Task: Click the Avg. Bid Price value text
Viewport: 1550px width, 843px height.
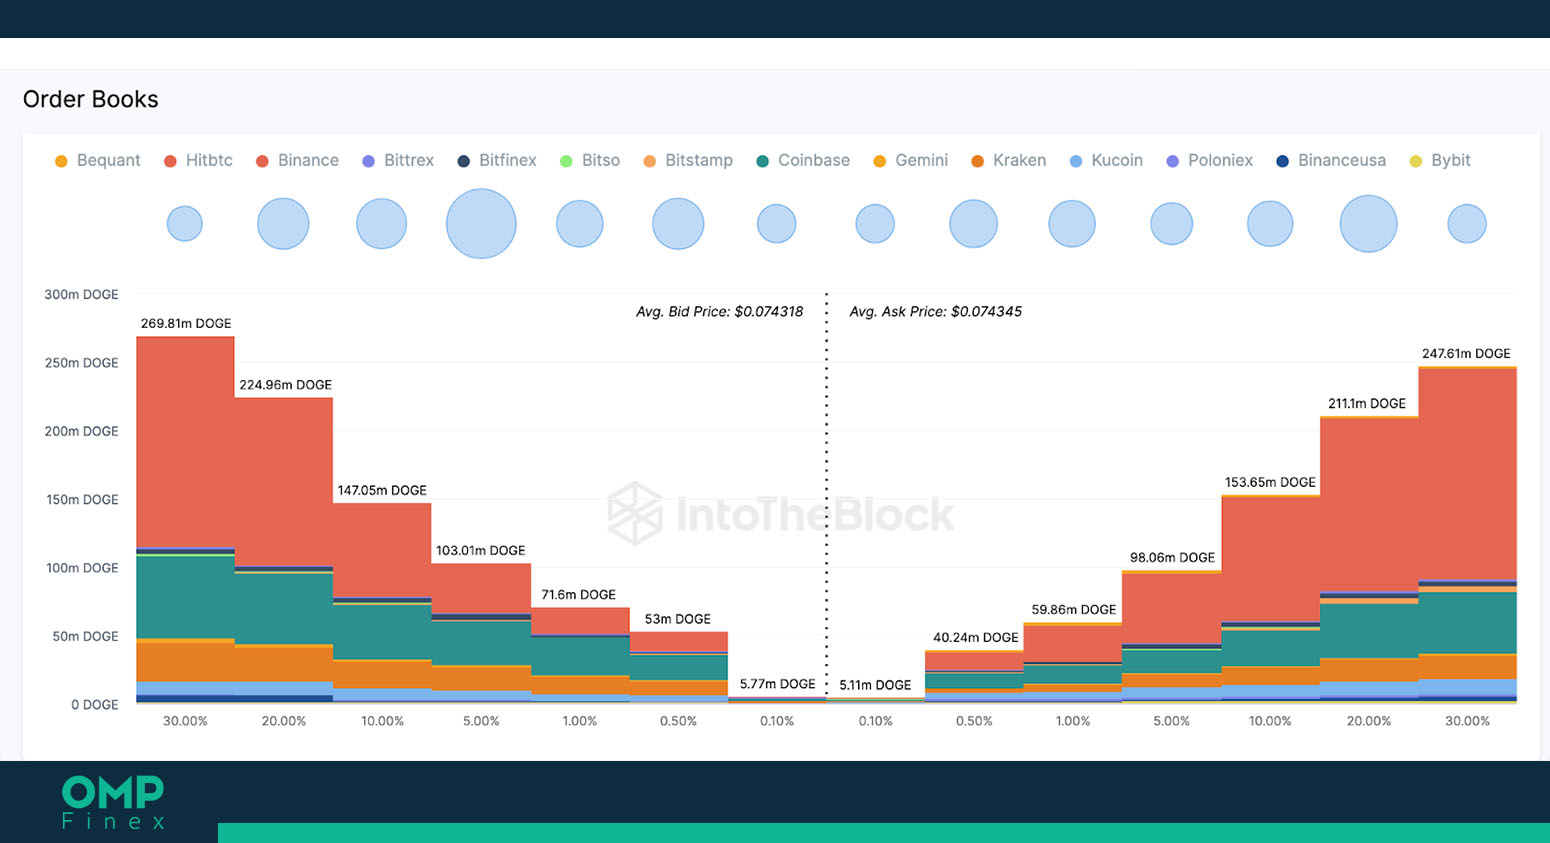Action: click(719, 311)
